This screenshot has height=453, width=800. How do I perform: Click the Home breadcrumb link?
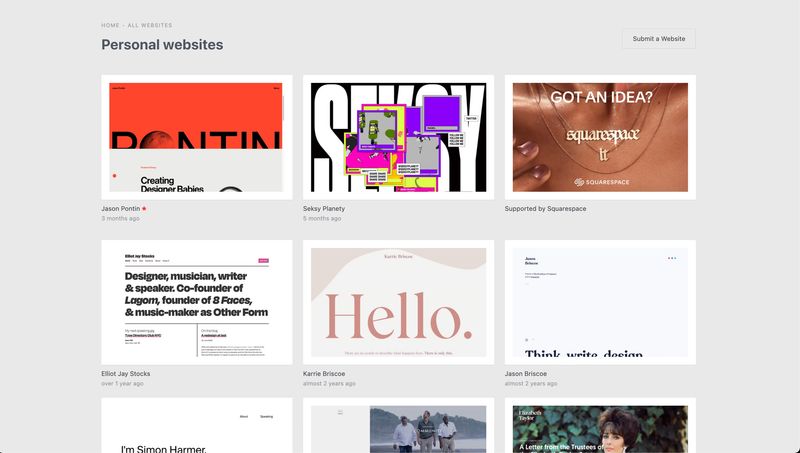(110, 25)
